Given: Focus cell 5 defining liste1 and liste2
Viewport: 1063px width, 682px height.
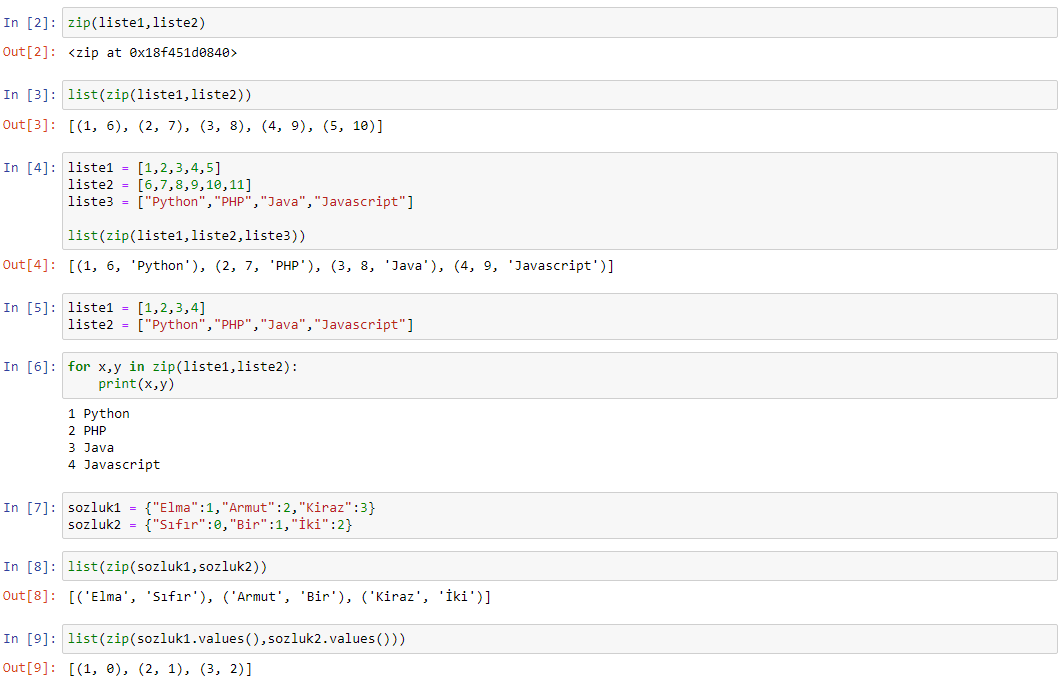Looking at the screenshot, I should pyautogui.click(x=559, y=317).
